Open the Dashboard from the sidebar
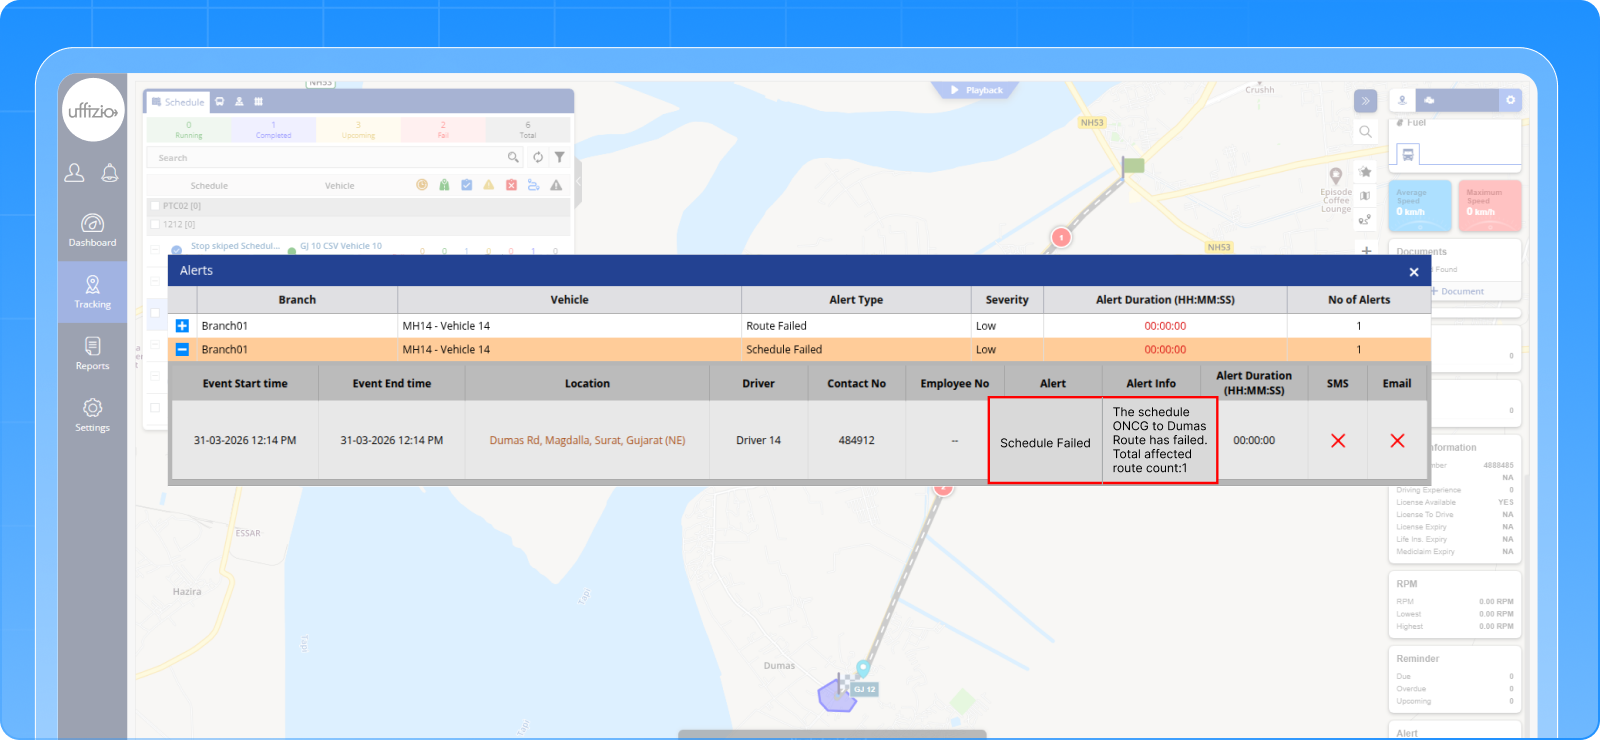Screen dimensions: 1600x740 (x=92, y=230)
